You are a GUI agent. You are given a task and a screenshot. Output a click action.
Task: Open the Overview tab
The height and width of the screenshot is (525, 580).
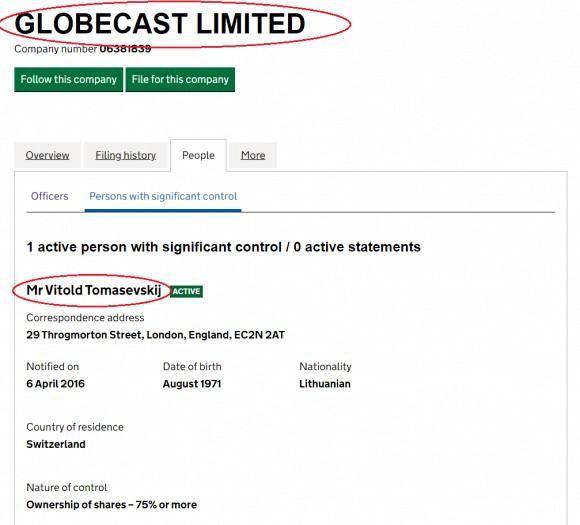(47, 155)
